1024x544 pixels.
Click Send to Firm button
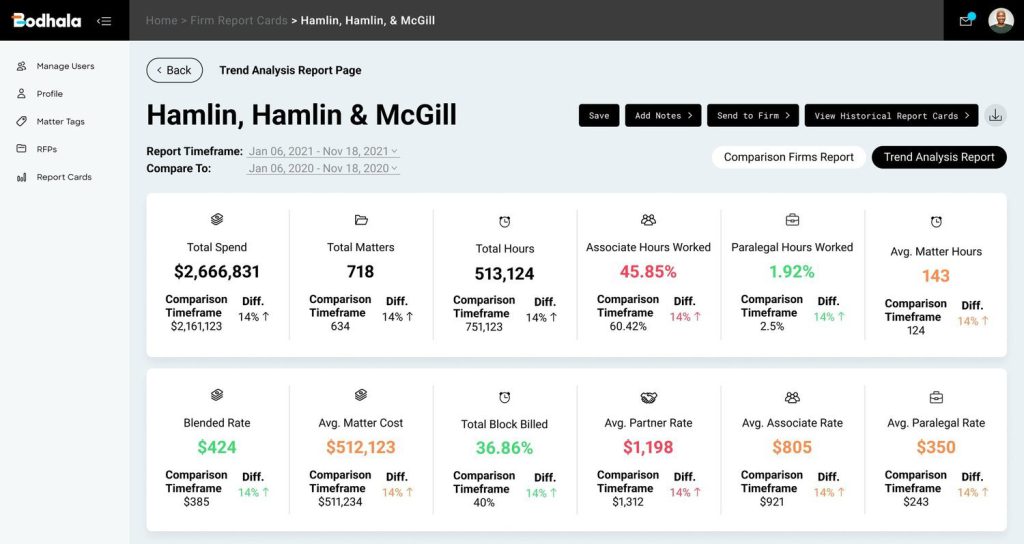pyautogui.click(x=753, y=116)
